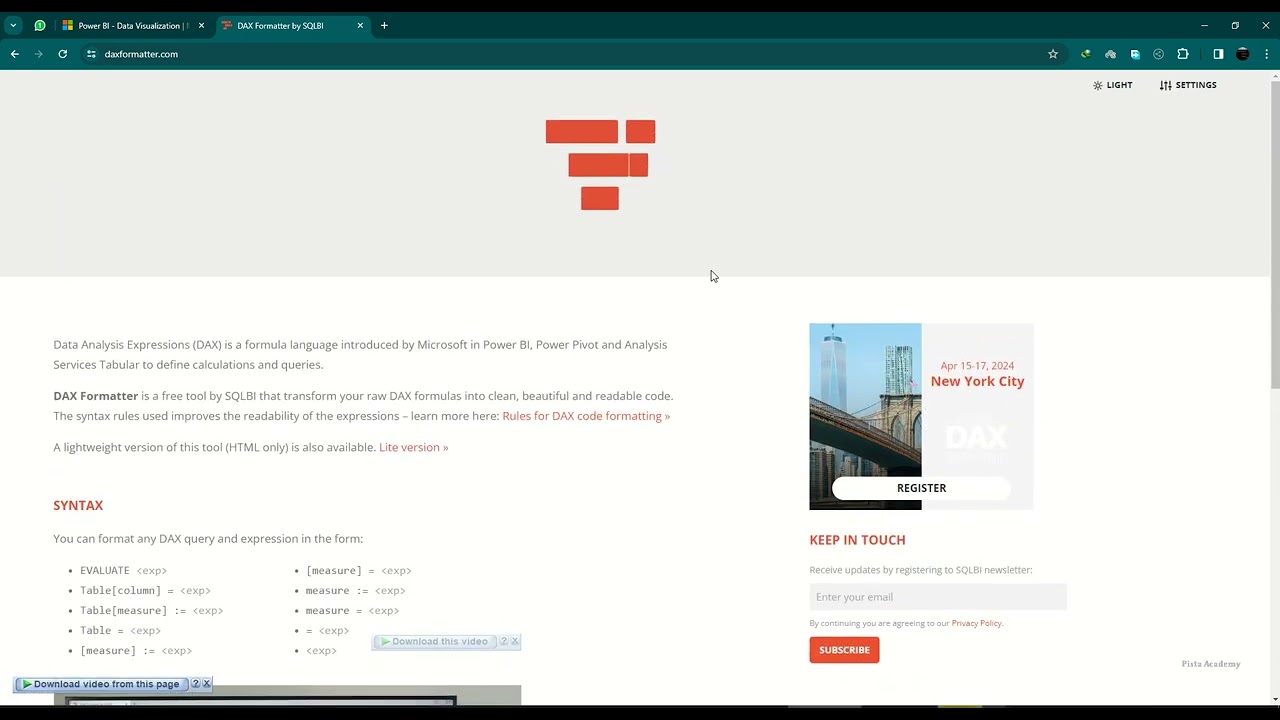Screen dimensions: 1280x720
Task: Reload the daxformatter.com page
Action: [x=63, y=54]
